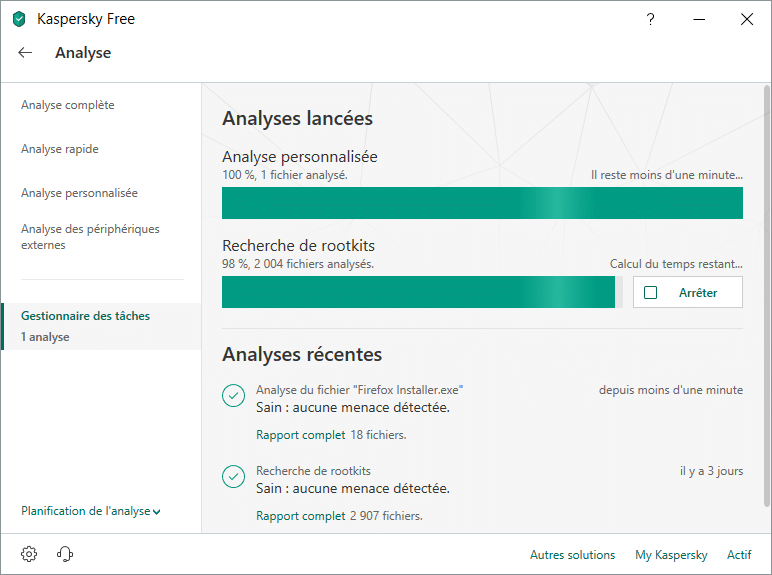Click 'Calcul du temps restant...' text
Viewport: 772px width, 575px height.
(676, 264)
